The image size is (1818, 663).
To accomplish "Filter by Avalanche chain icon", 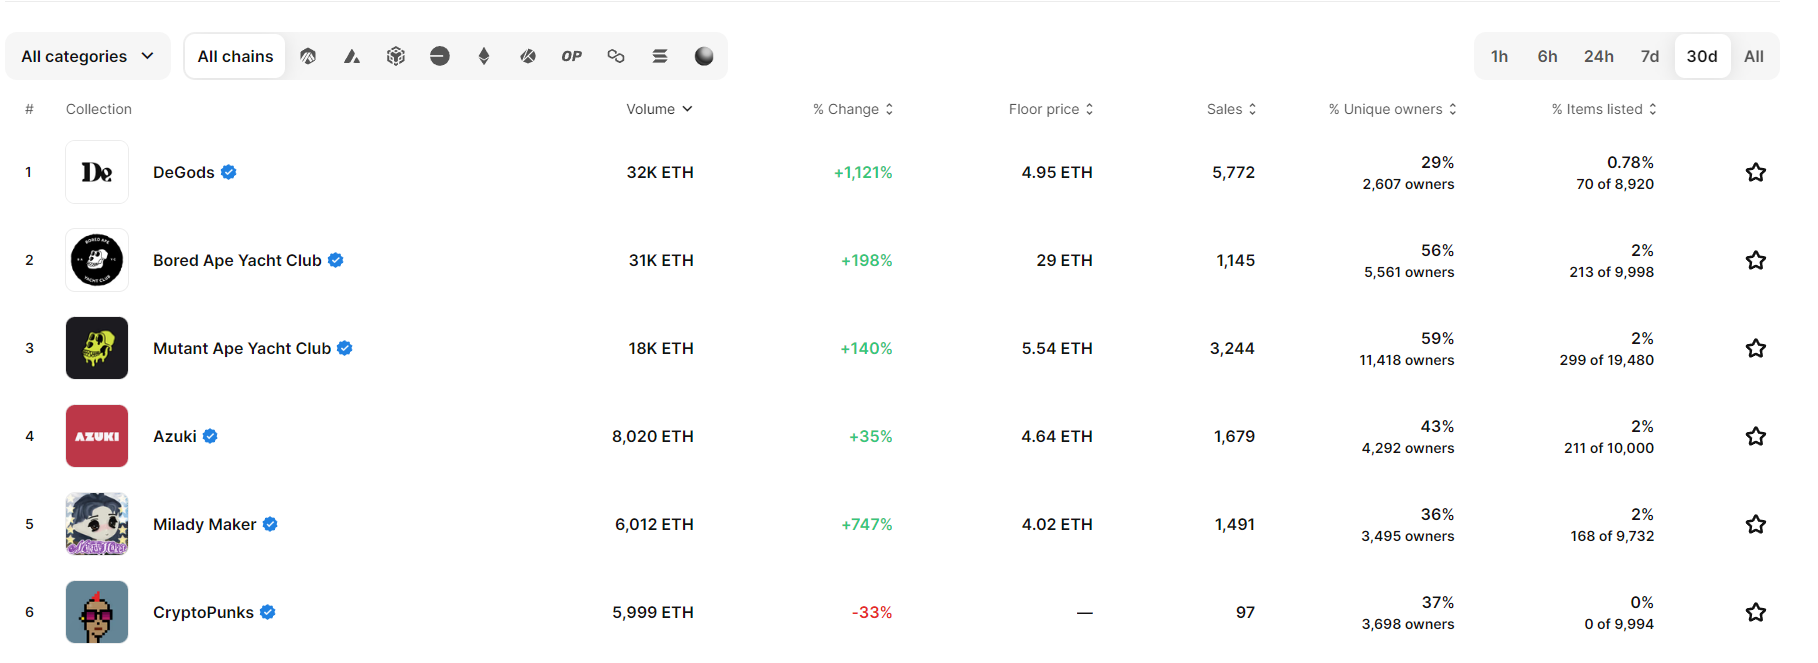I will [x=352, y=56].
